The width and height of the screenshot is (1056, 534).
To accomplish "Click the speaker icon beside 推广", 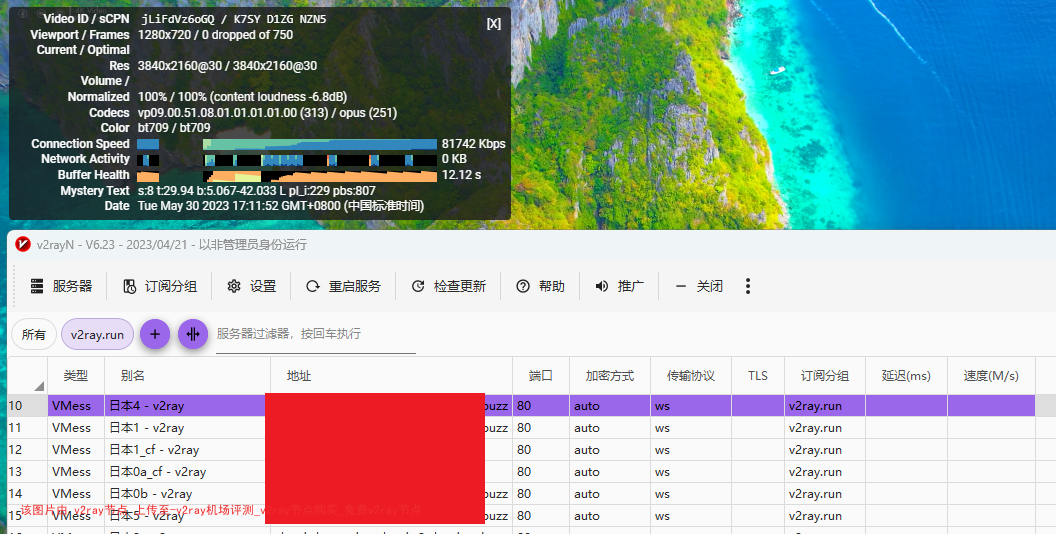I will pos(601,286).
